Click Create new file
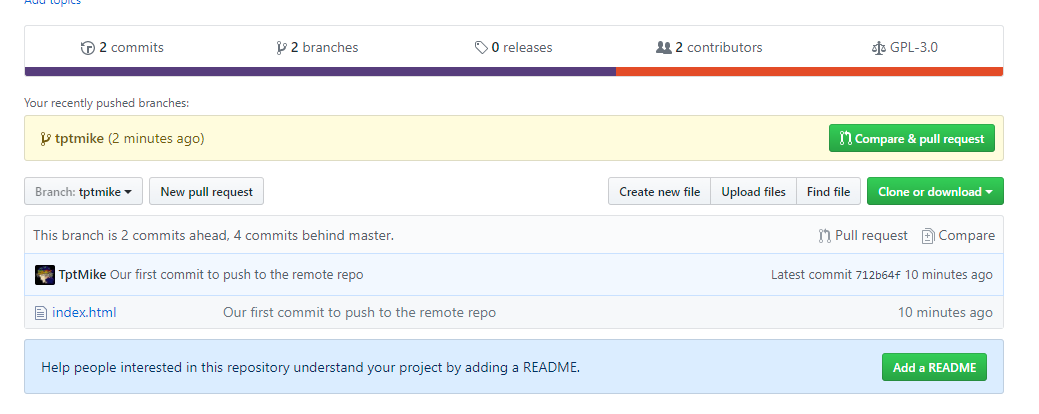Image resolution: width=1039 pixels, height=414 pixels. (x=659, y=192)
